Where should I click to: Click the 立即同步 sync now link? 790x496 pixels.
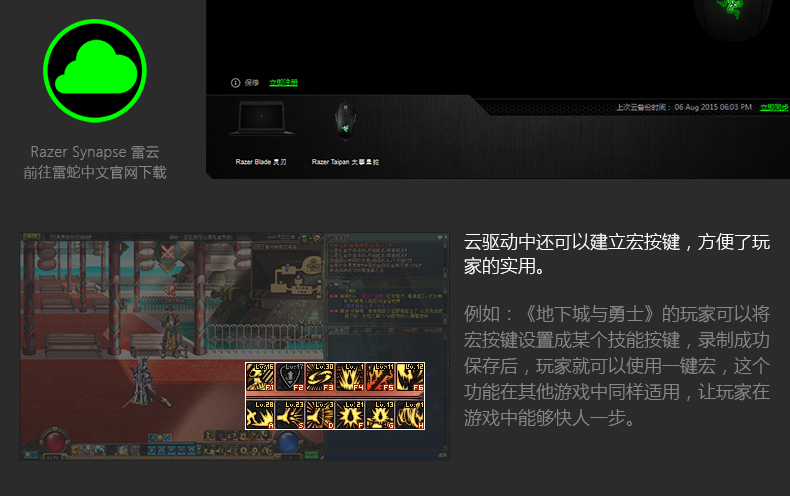tap(774, 107)
